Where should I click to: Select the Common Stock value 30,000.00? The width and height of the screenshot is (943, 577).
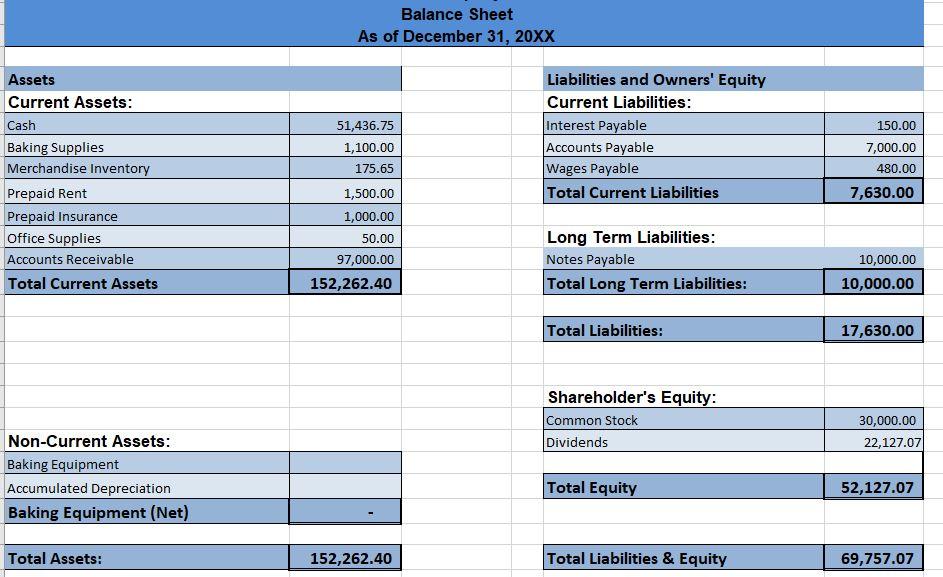coord(872,420)
